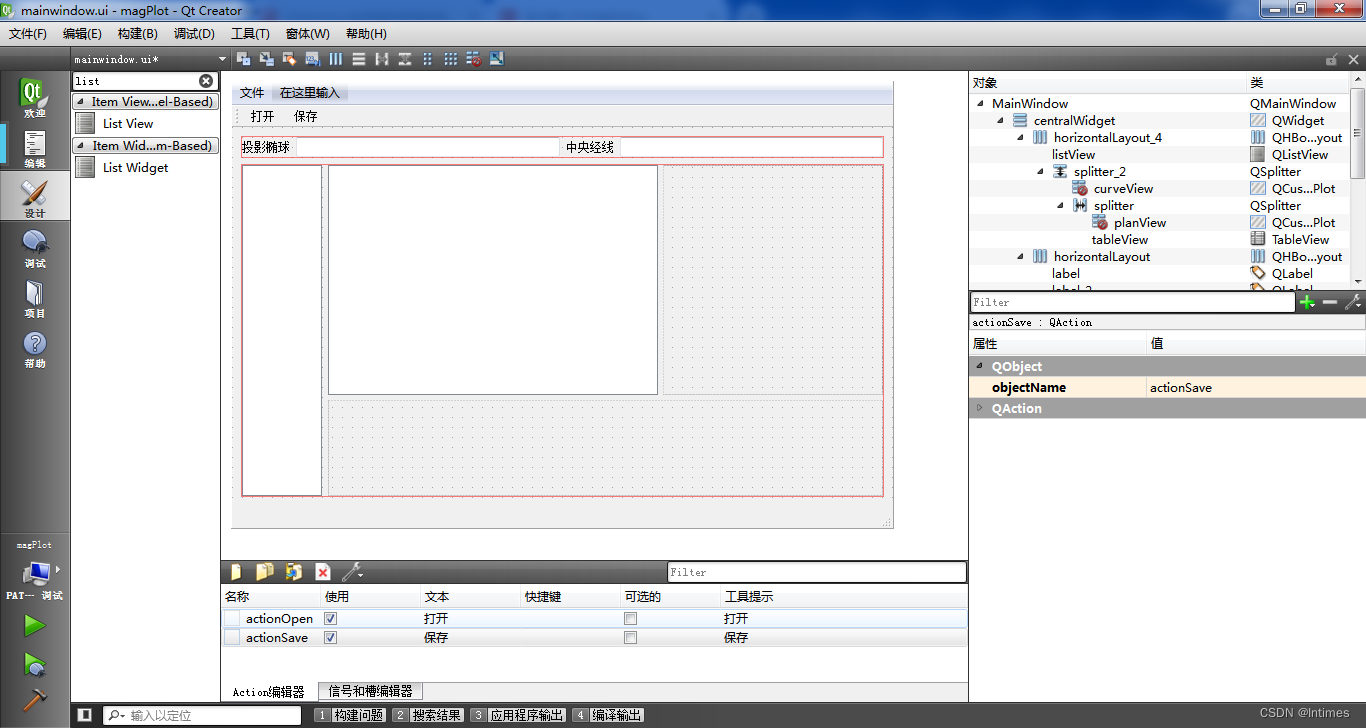The width and height of the screenshot is (1366, 728).
Task: Click the Lay Out Vertically toolbar icon
Action: [x=358, y=58]
